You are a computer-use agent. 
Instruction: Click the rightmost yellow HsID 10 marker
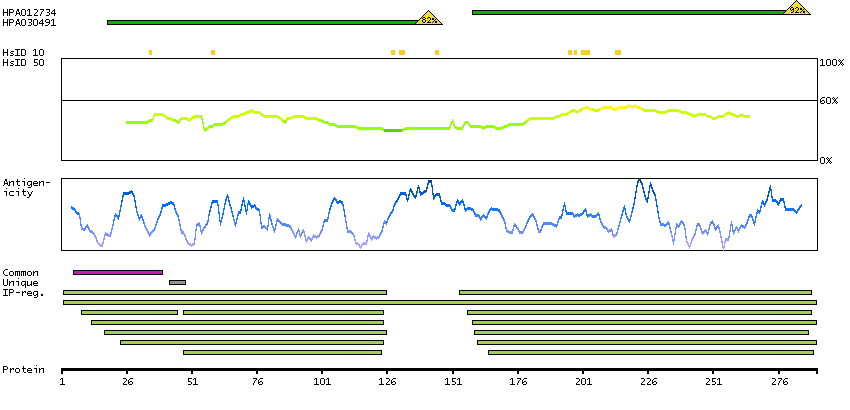click(618, 52)
